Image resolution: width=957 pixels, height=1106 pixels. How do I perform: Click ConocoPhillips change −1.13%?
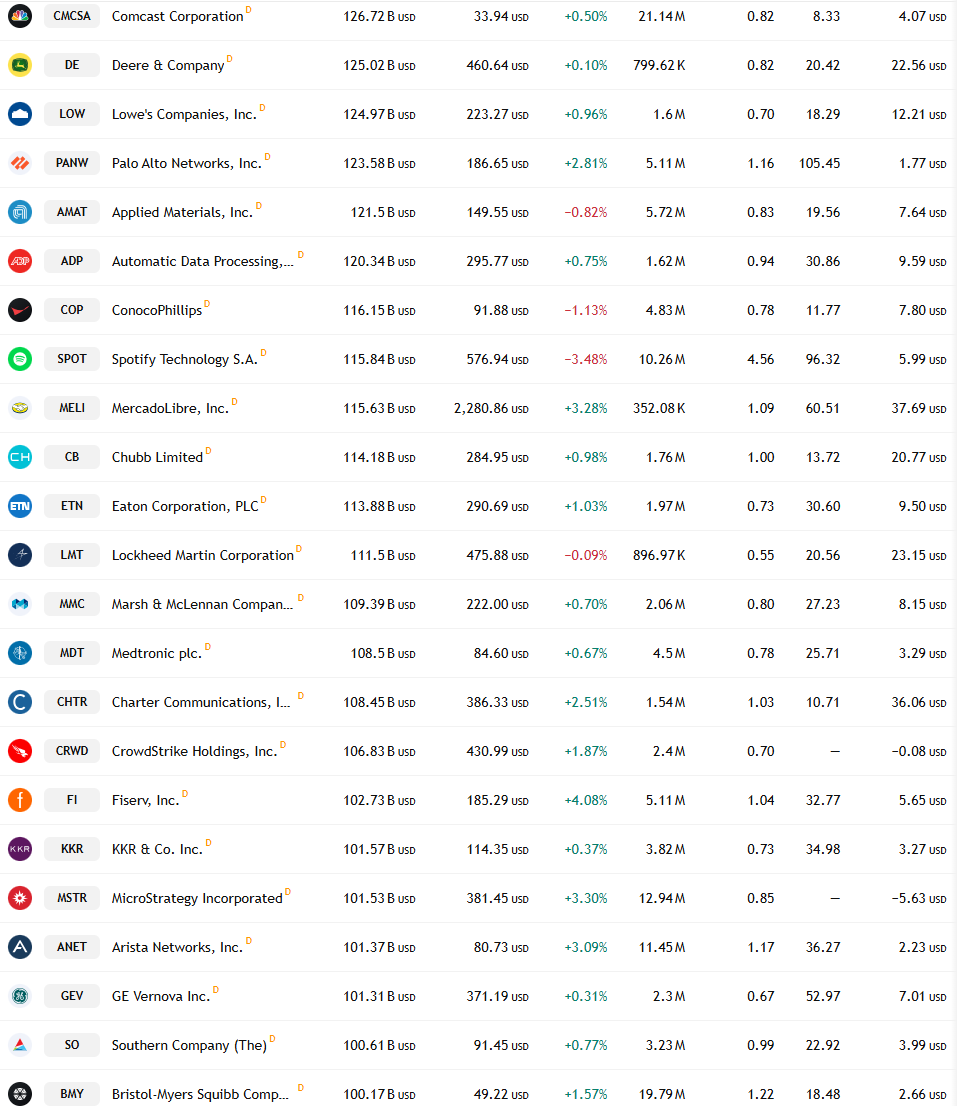585,310
